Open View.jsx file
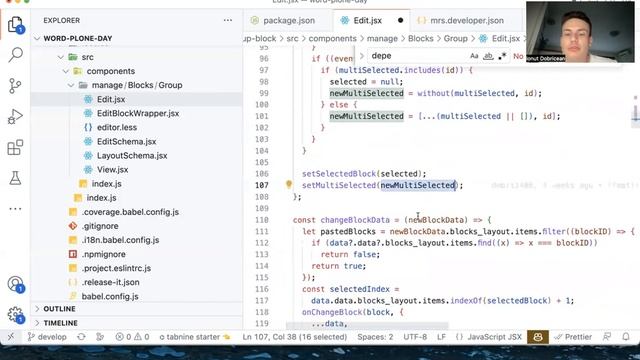Viewport: 640px width, 360px height. tap(137, 169)
